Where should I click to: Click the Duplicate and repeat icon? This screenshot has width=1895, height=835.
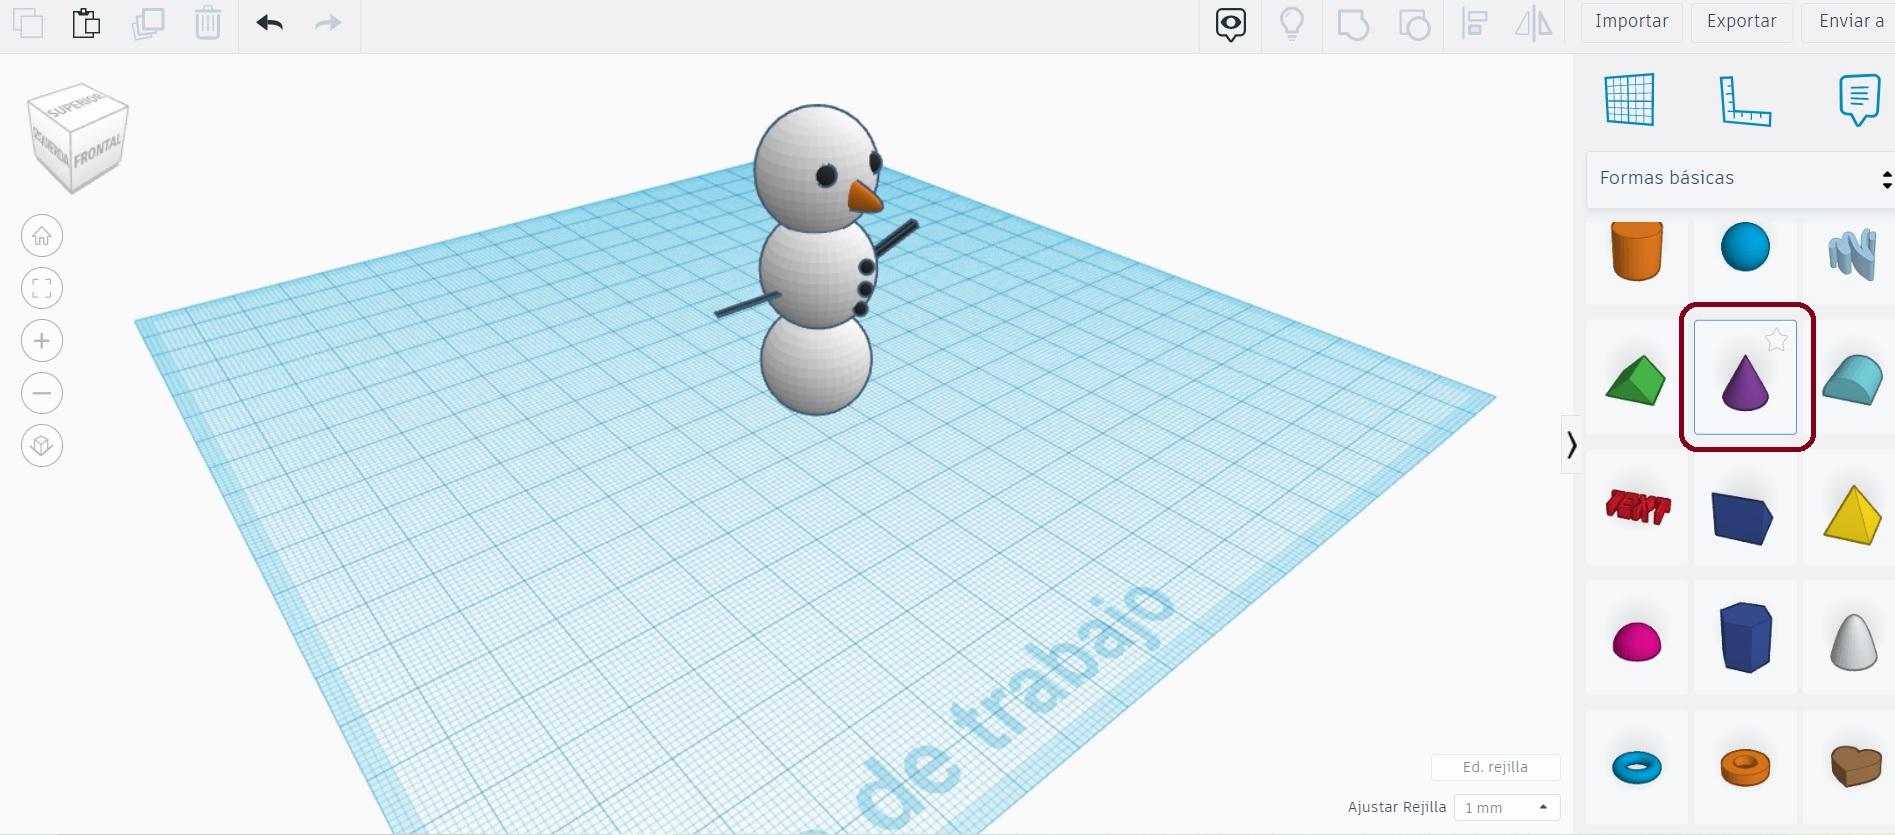pyautogui.click(x=148, y=23)
